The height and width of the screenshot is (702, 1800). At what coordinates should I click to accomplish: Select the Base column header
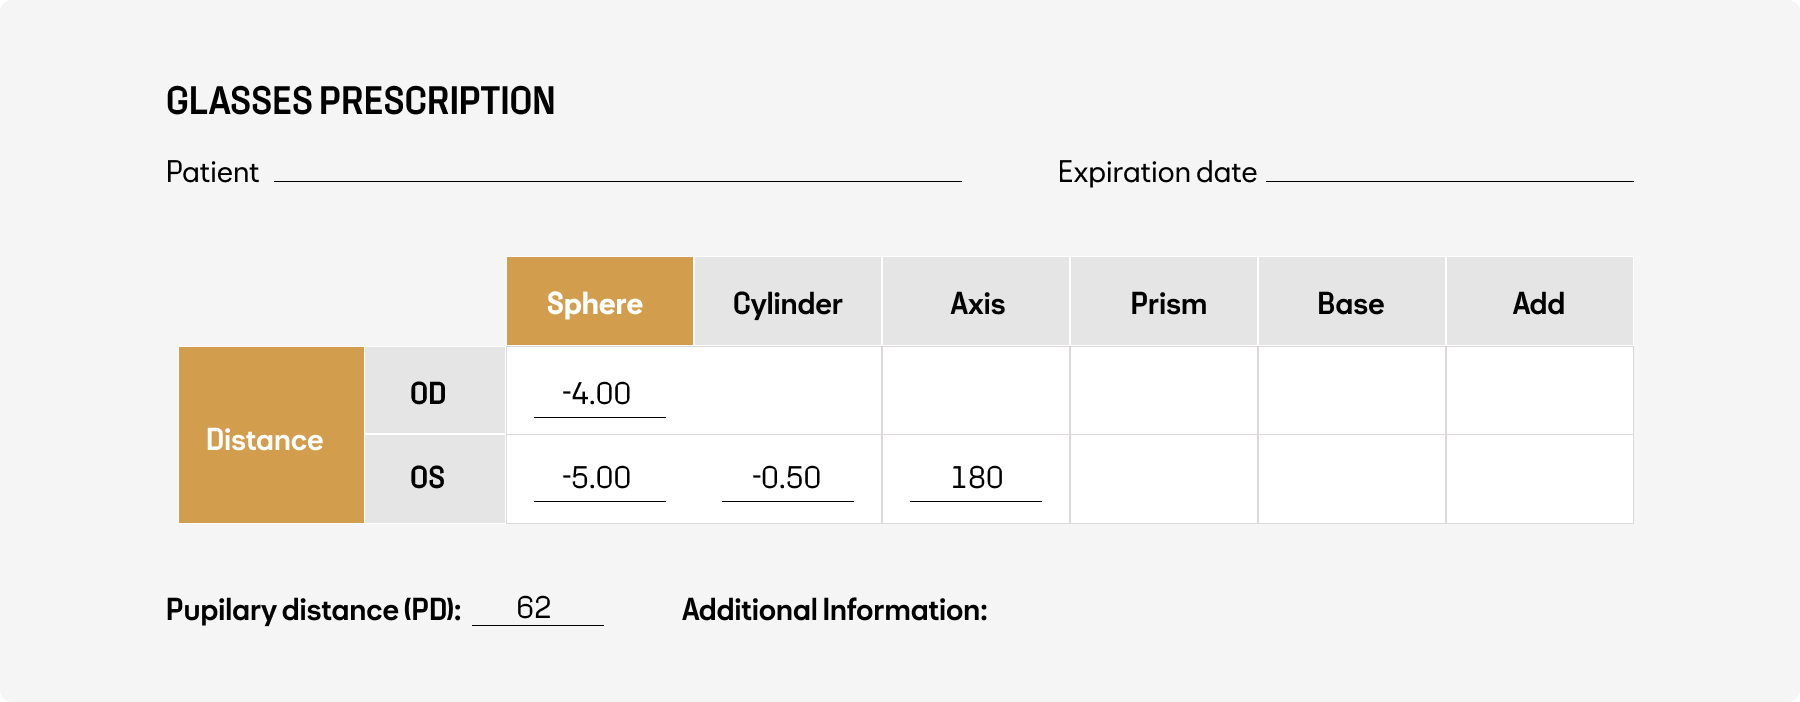(x=1351, y=302)
